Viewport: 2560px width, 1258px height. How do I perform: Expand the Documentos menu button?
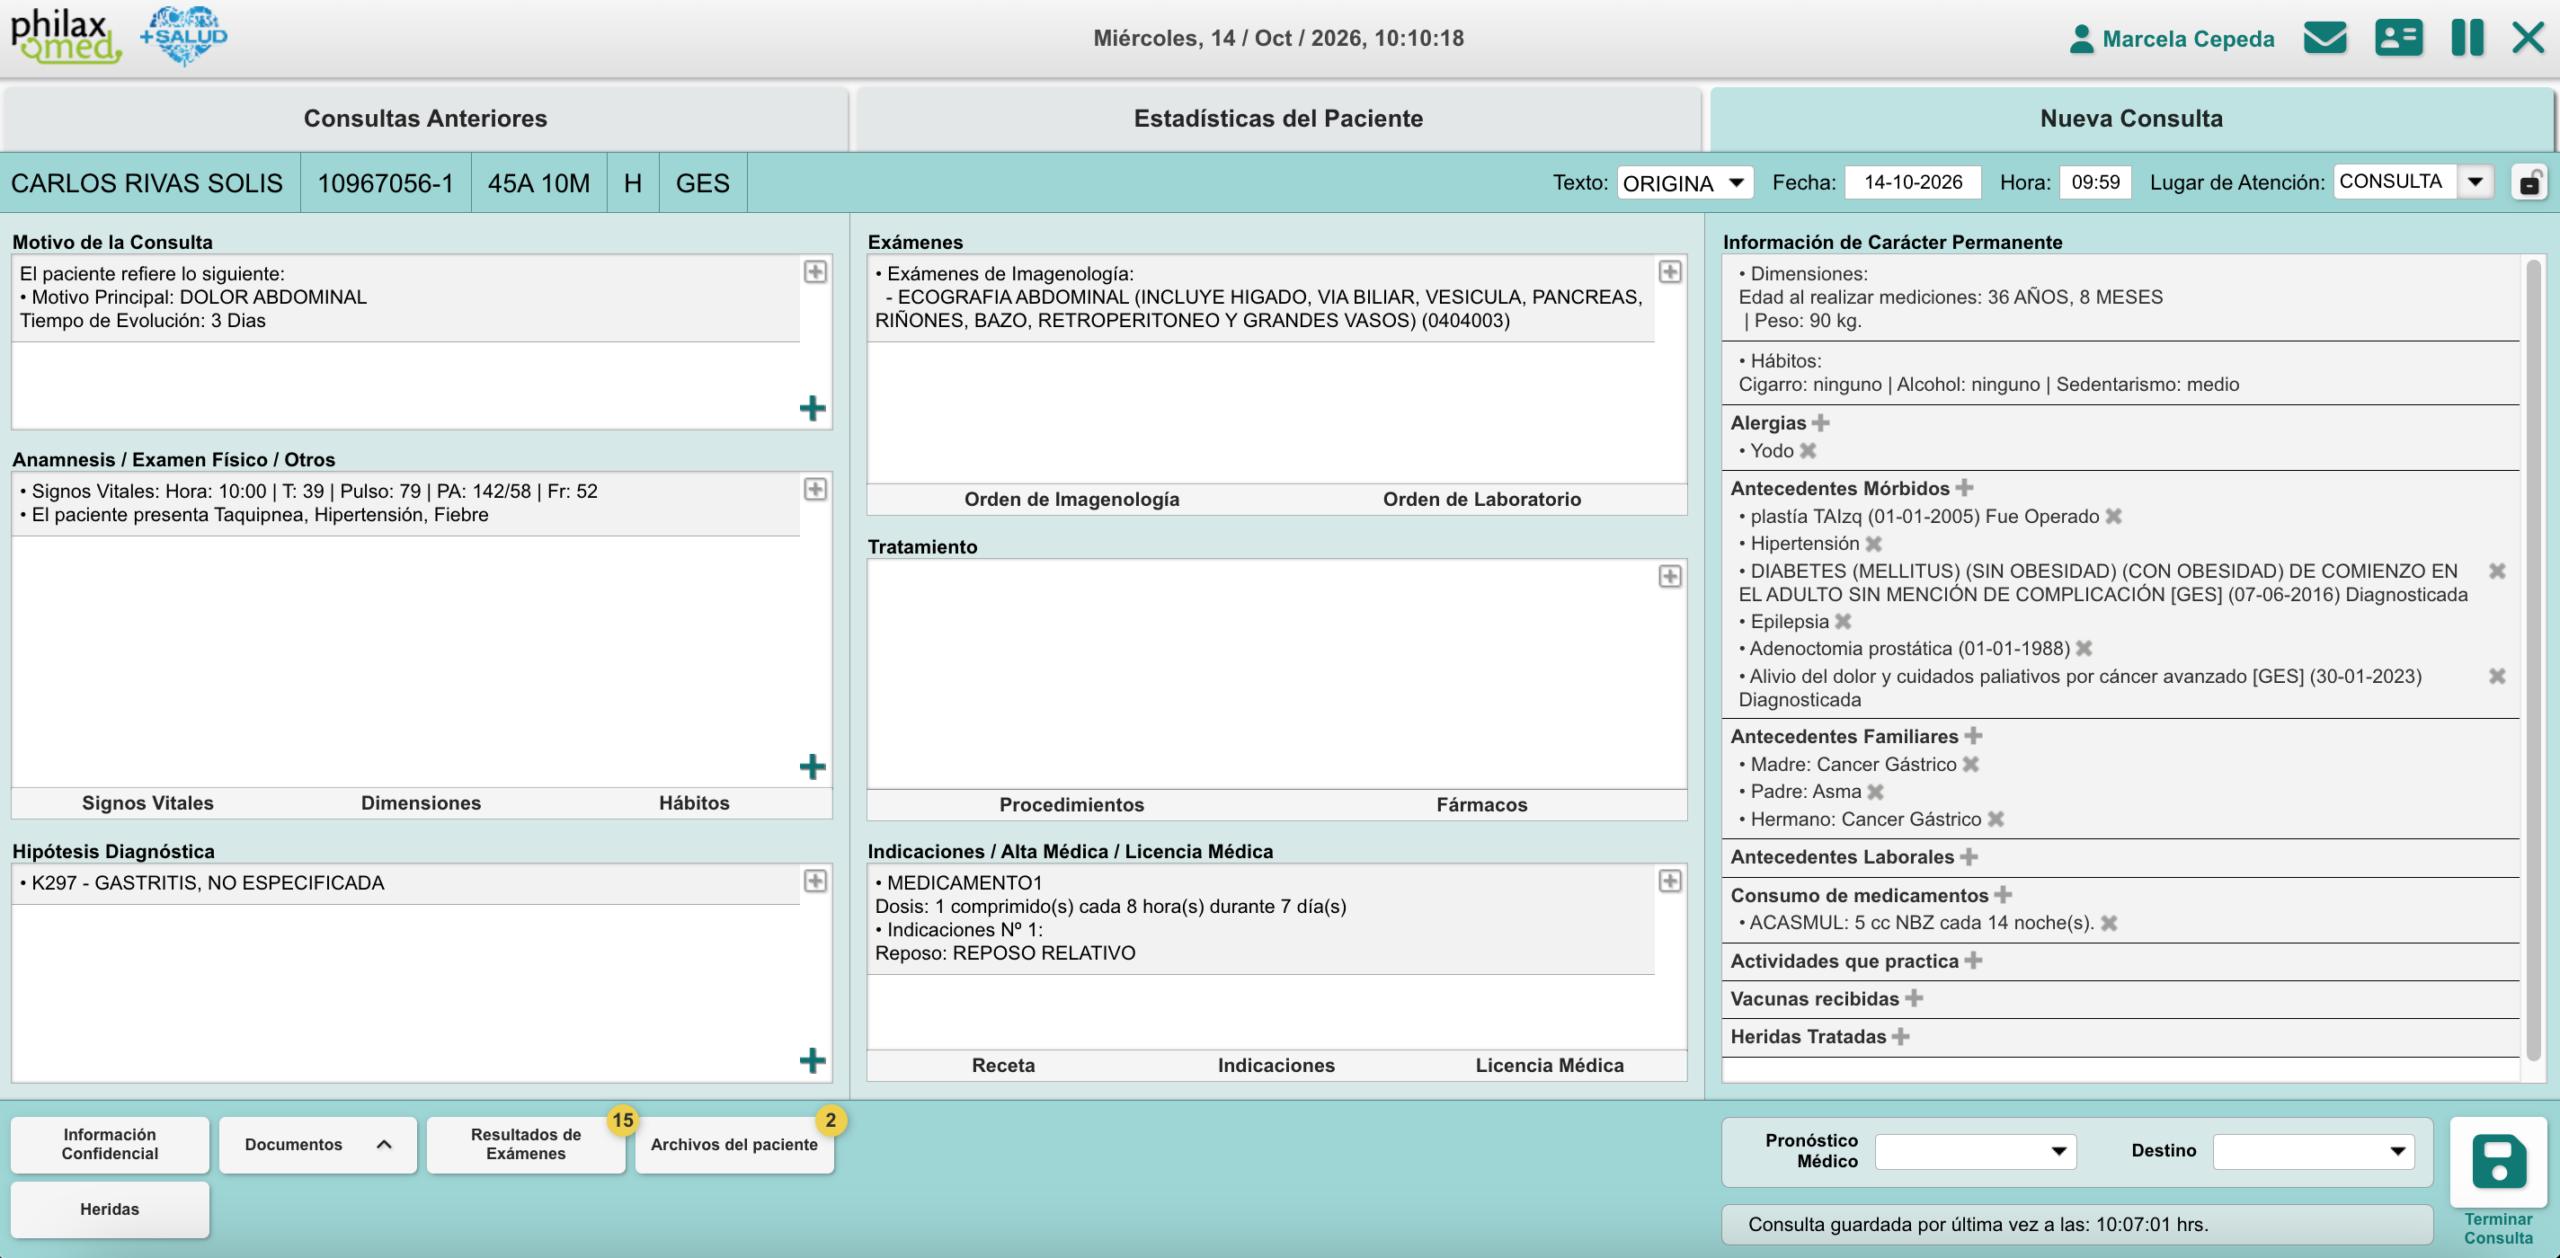(x=318, y=1145)
